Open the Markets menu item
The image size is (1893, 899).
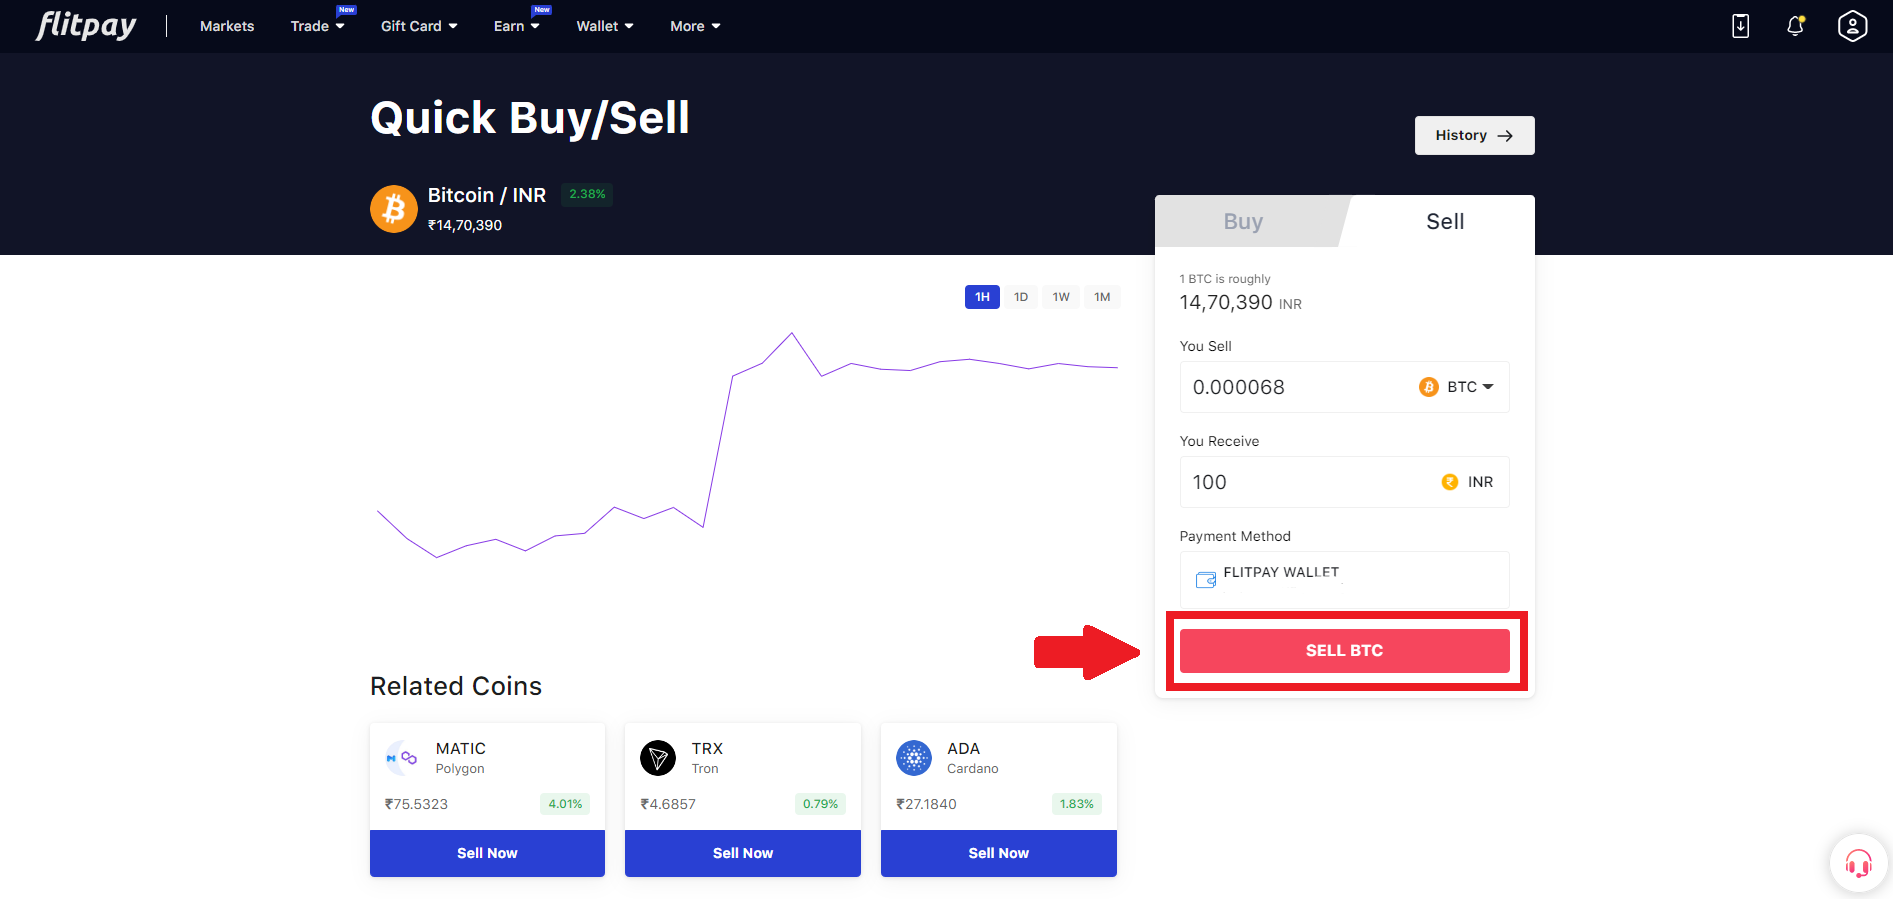point(227,26)
